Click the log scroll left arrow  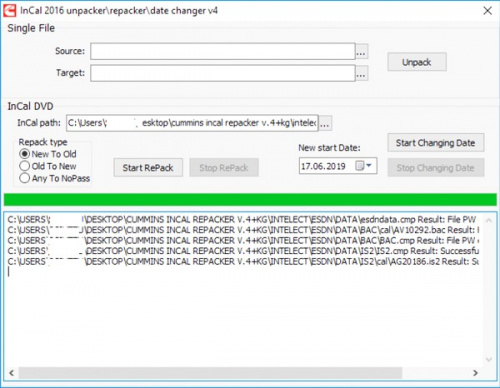coord(11,373)
